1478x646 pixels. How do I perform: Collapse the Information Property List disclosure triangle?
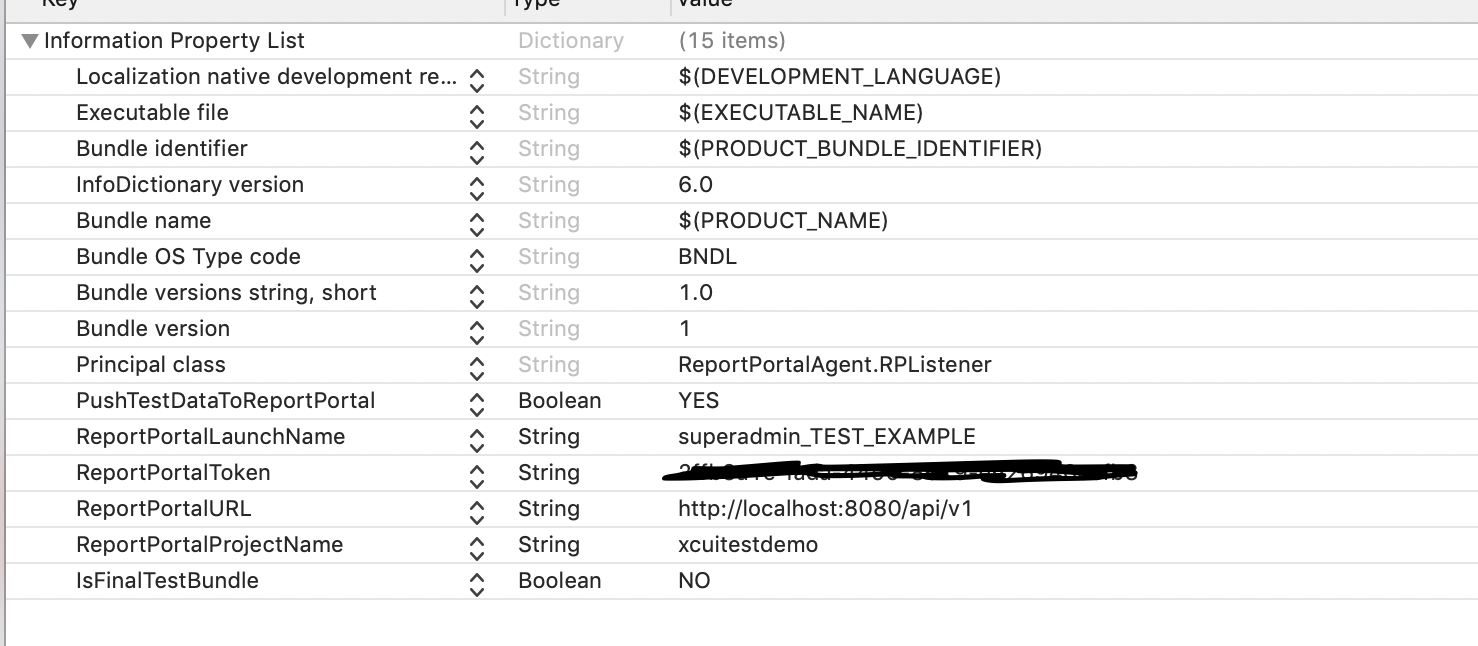click(x=30, y=40)
